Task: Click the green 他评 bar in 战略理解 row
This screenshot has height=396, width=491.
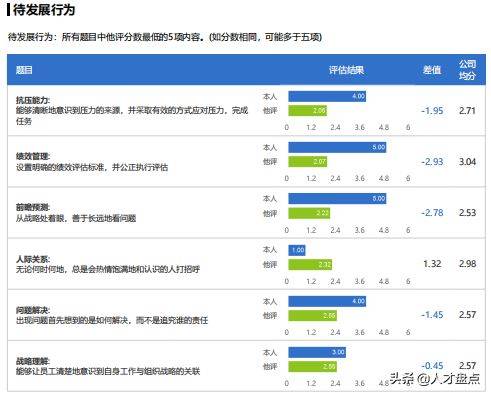Action: 312,367
